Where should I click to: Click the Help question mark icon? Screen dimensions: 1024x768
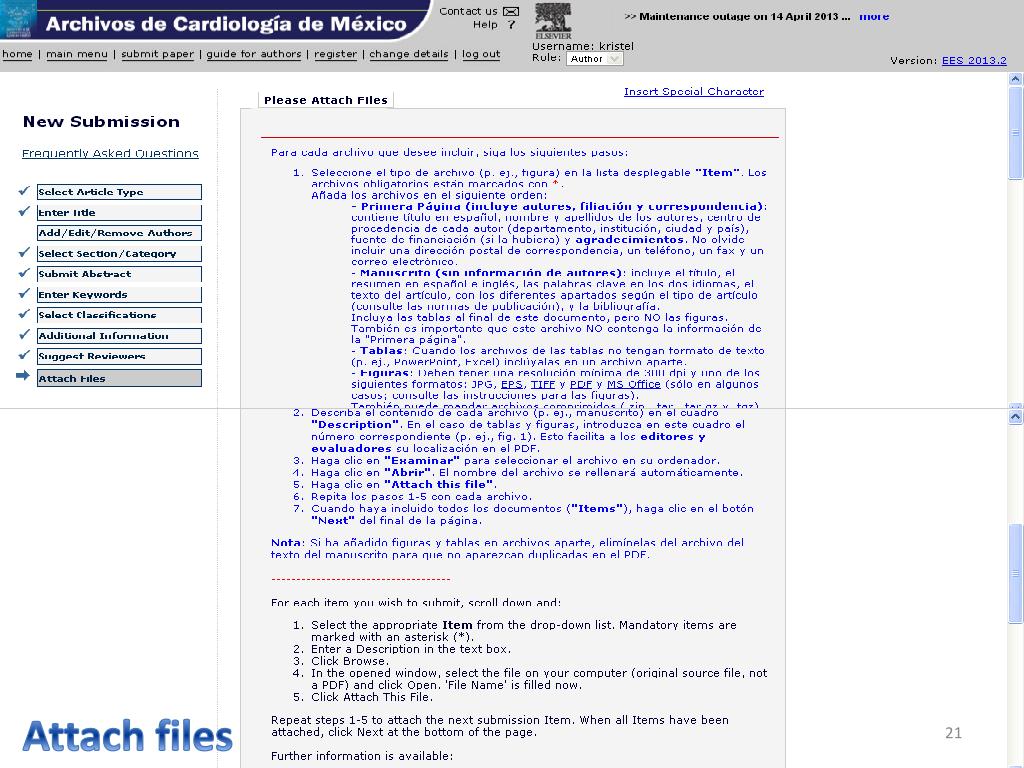coord(511,25)
